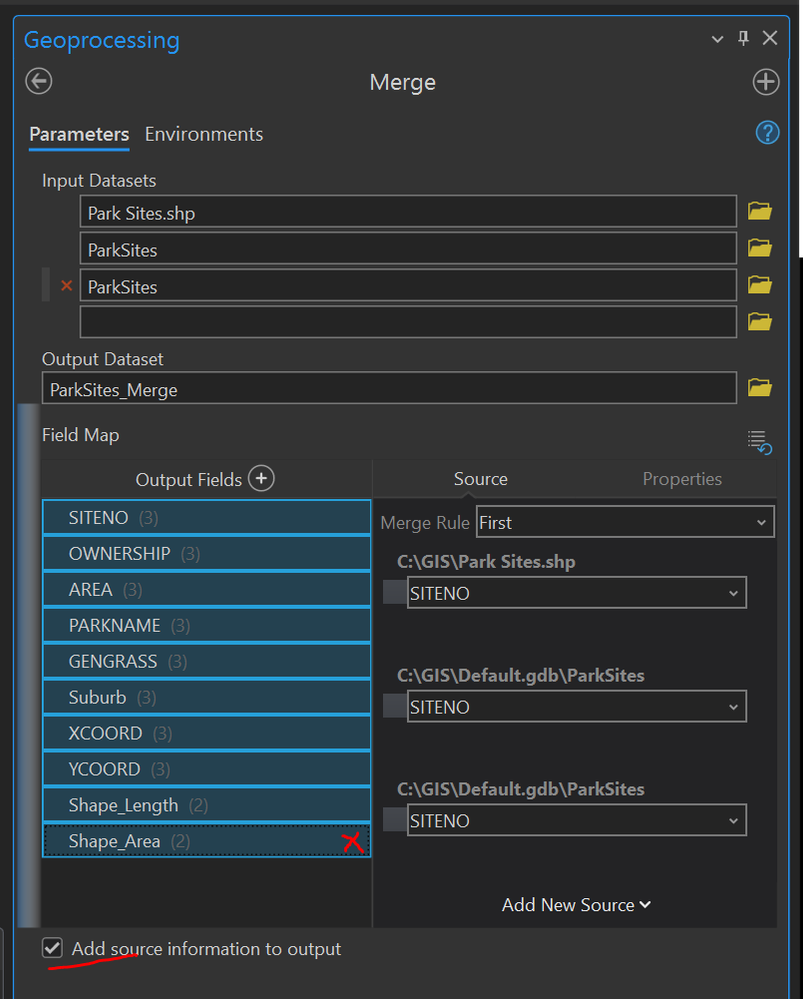This screenshot has height=999, width=803.
Task: Toggle Add source information to output checkbox
Action: click(x=53, y=948)
